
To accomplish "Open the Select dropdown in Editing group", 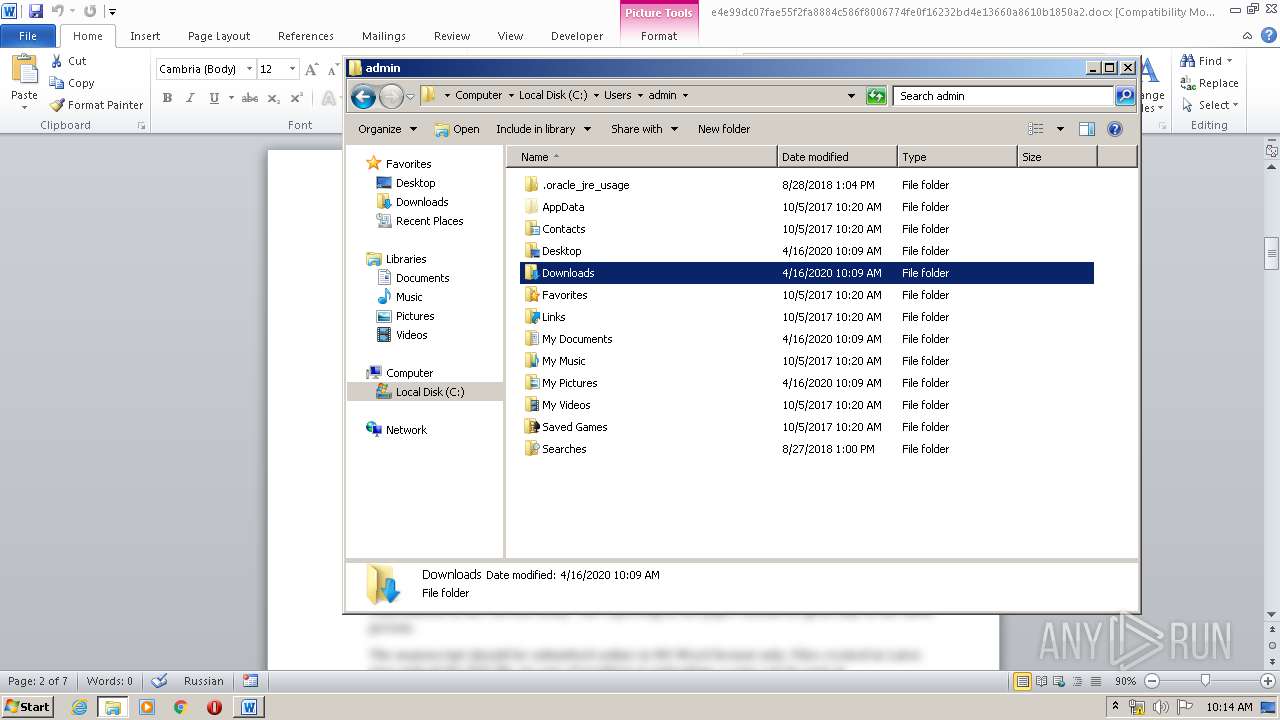I will (1209, 105).
